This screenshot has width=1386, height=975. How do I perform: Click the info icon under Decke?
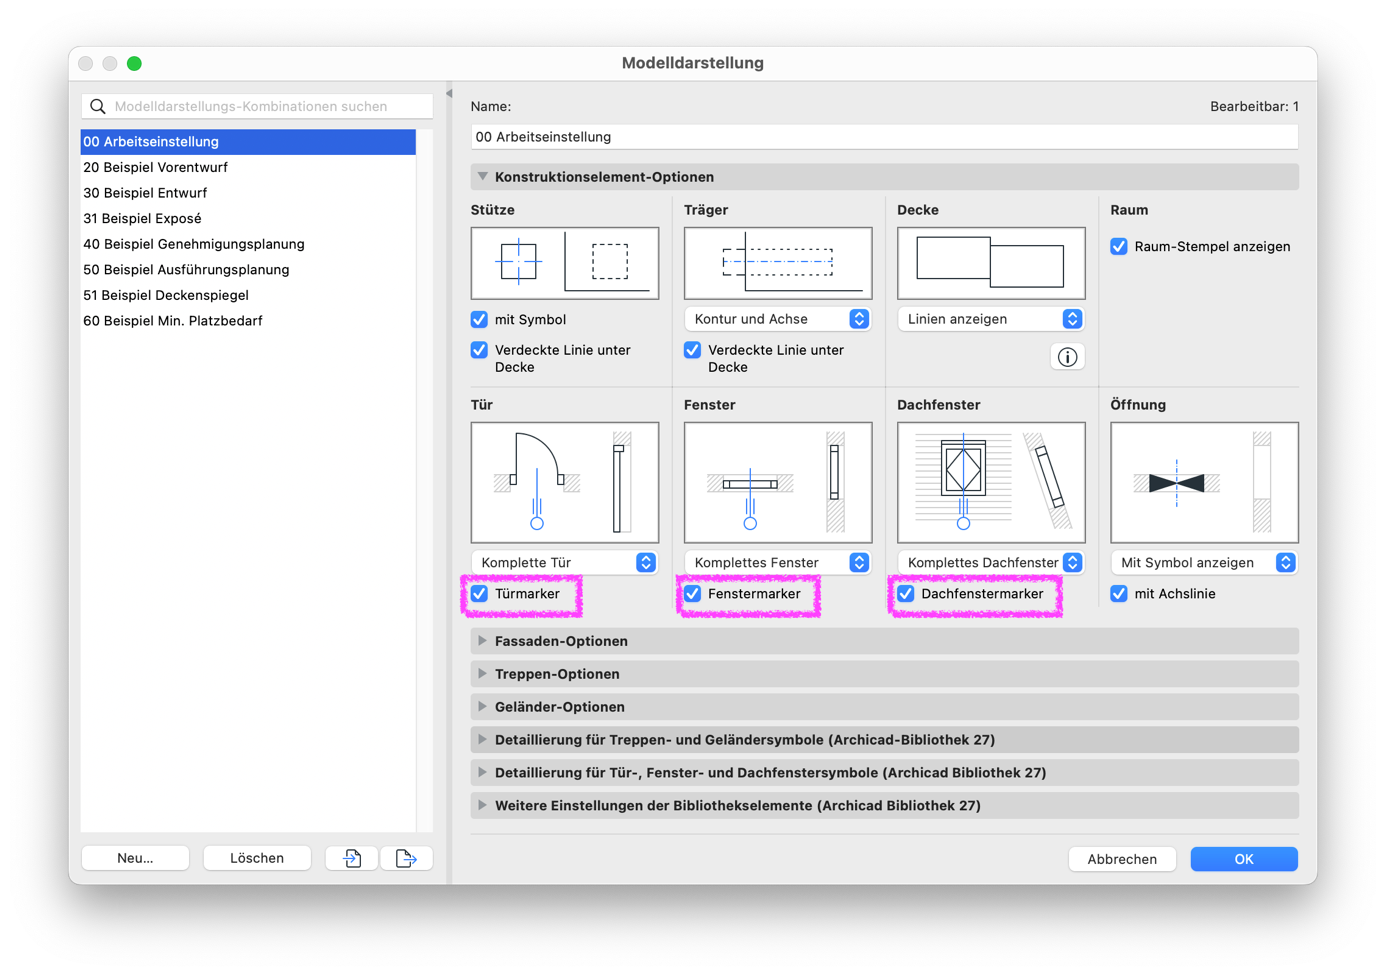pos(1067,357)
